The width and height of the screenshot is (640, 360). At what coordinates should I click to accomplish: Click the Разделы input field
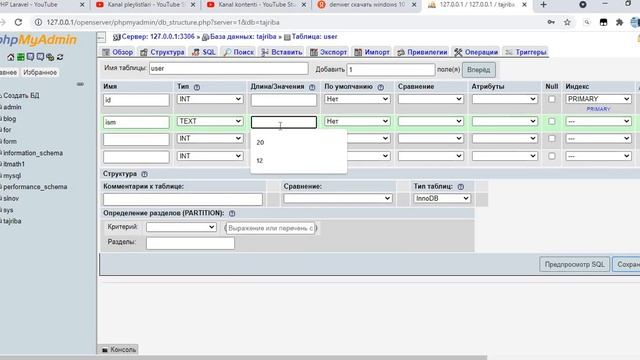click(190, 243)
